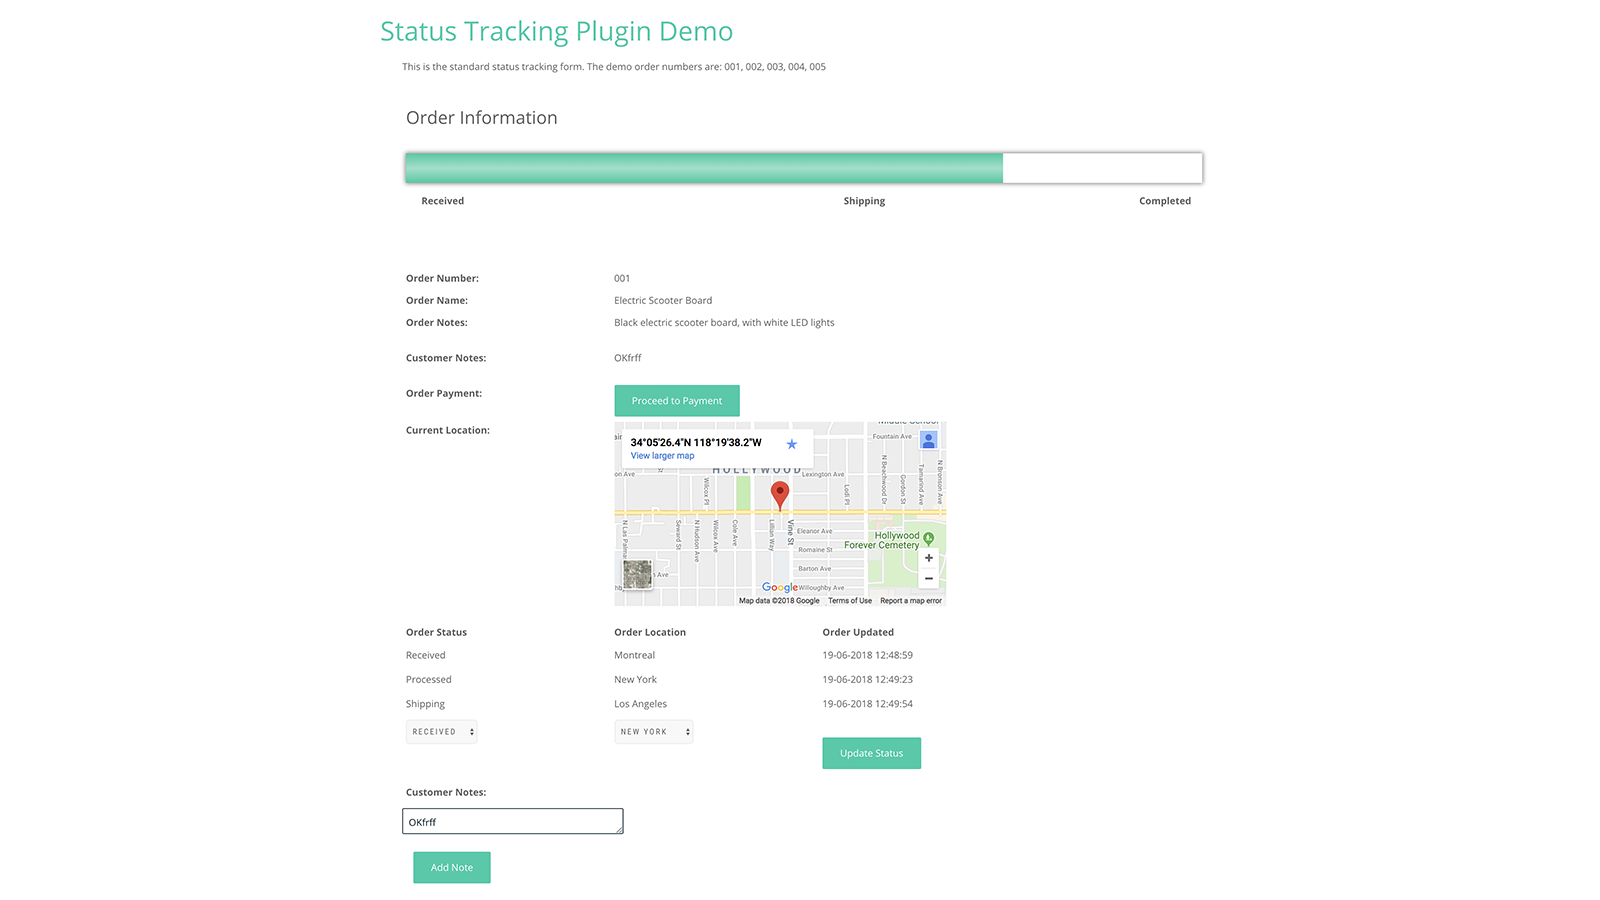
Task: Open the RECEIVED order status dropdown
Action: [442, 732]
